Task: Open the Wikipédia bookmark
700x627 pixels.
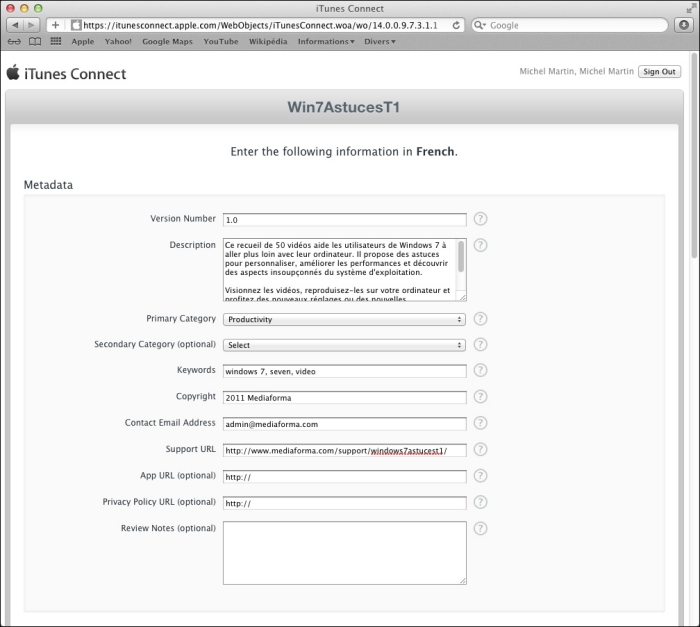Action: point(268,42)
